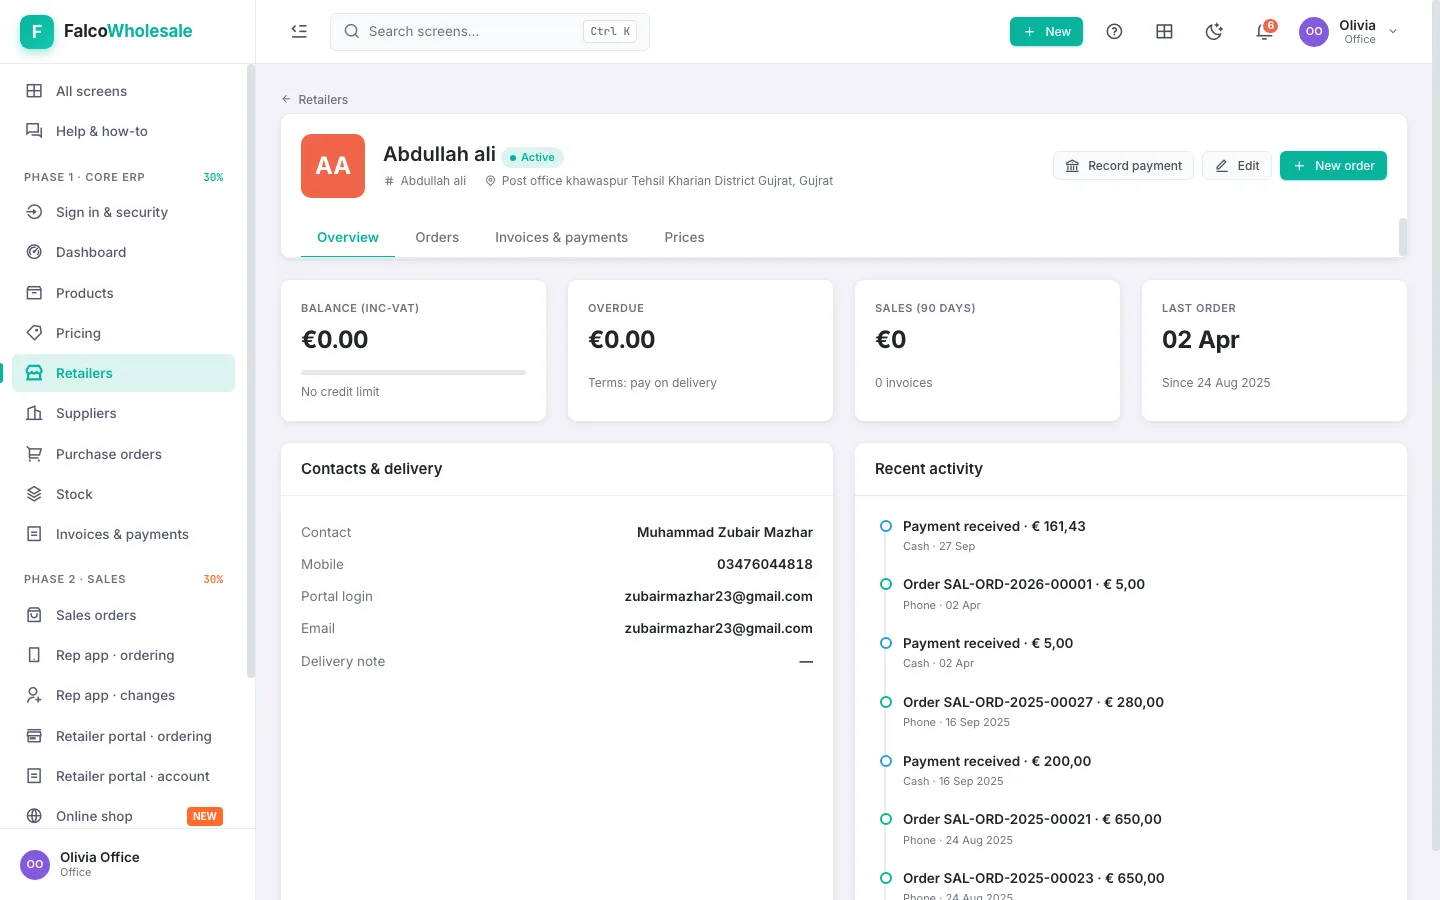
Task: Click the Dashboard gauge icon
Action: click(x=34, y=252)
